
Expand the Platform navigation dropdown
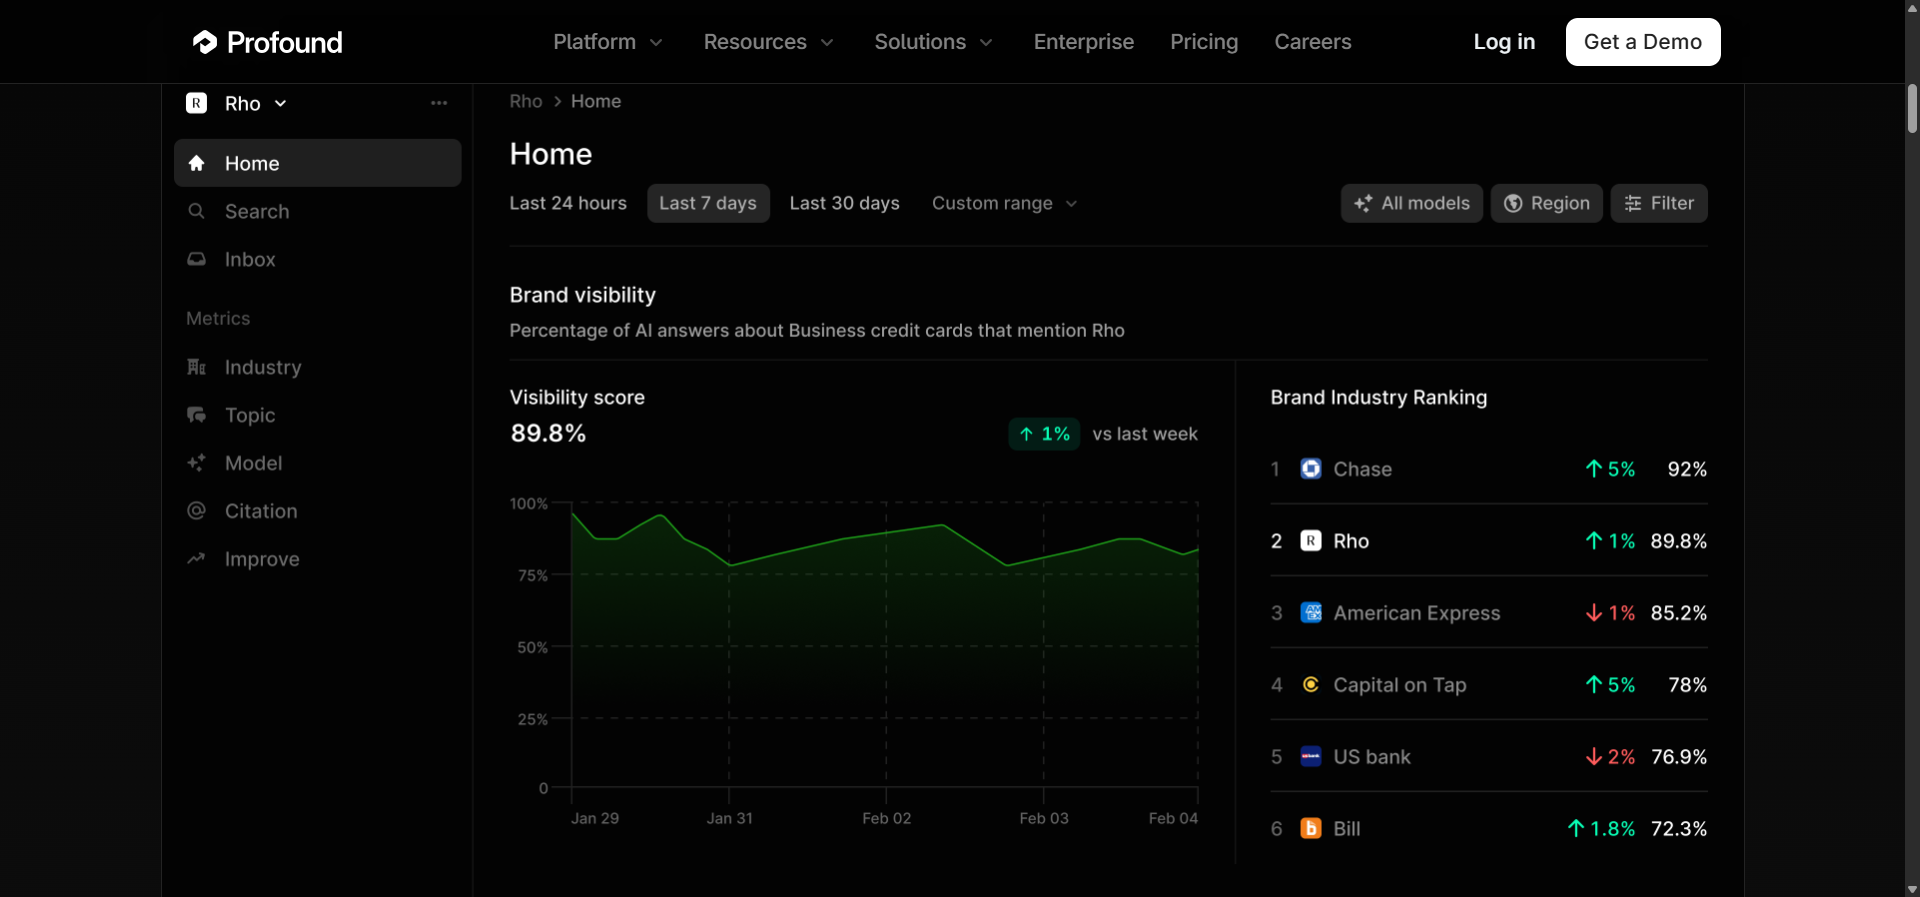(608, 42)
